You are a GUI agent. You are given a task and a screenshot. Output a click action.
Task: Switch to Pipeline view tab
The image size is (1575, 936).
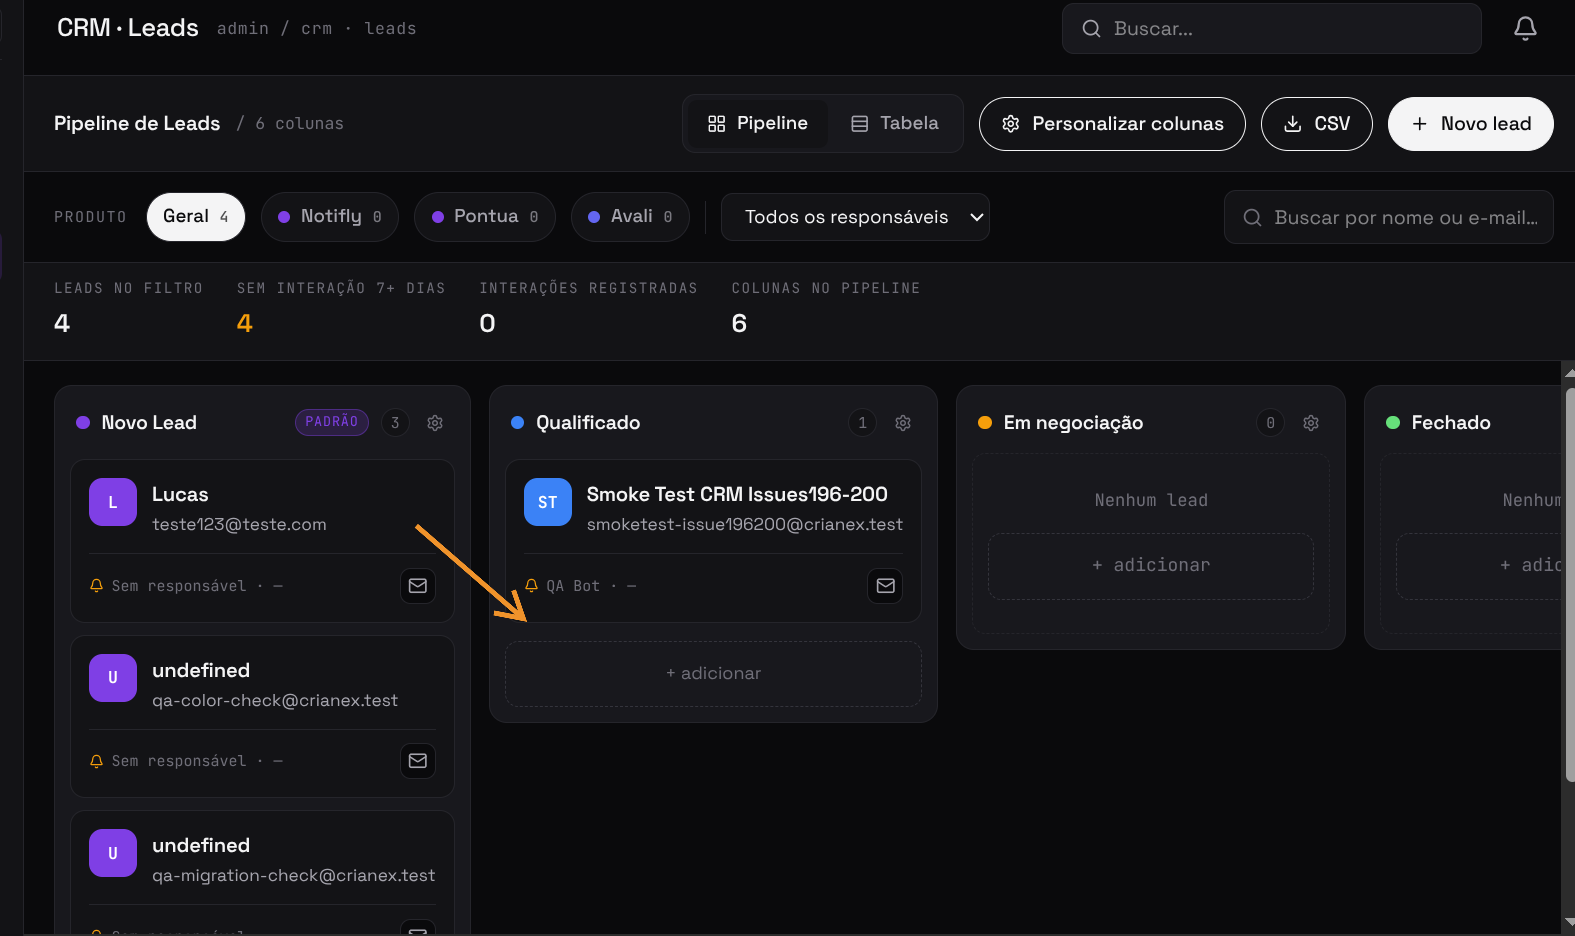click(758, 124)
